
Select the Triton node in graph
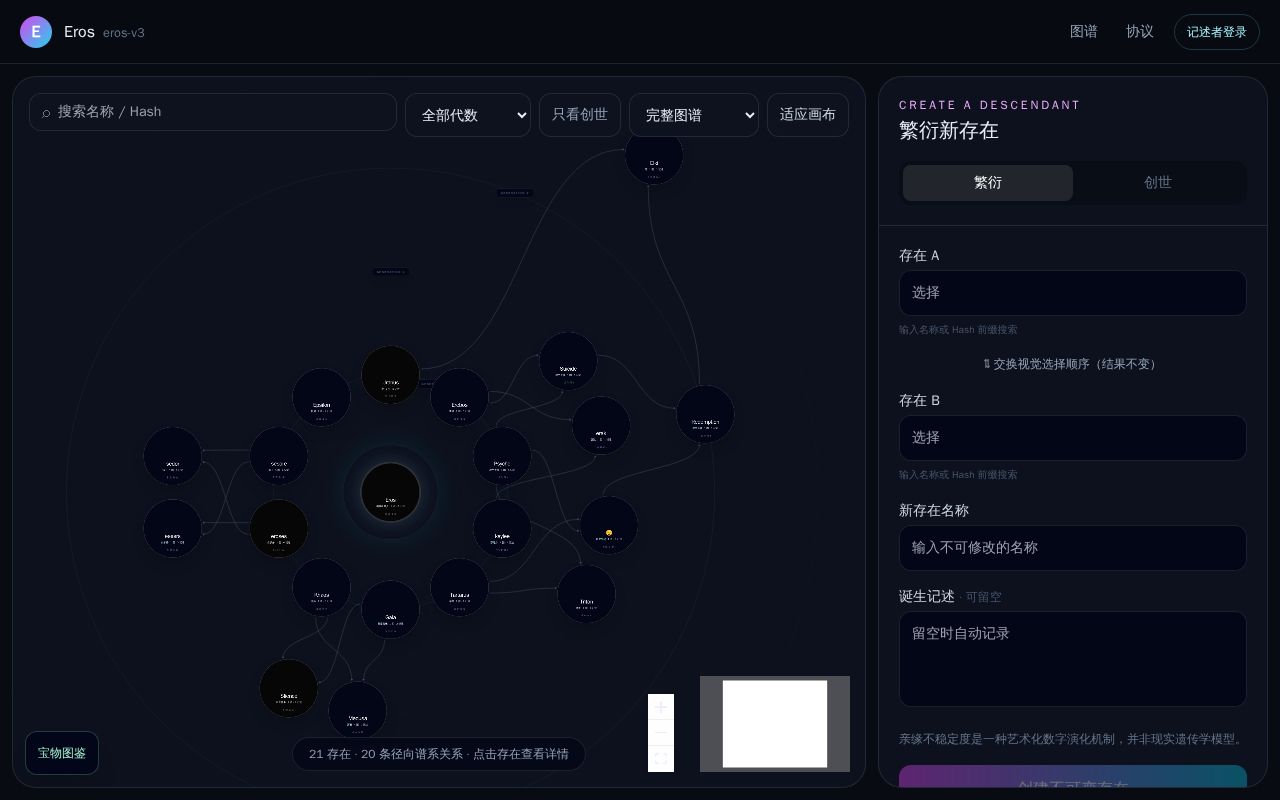pos(586,594)
